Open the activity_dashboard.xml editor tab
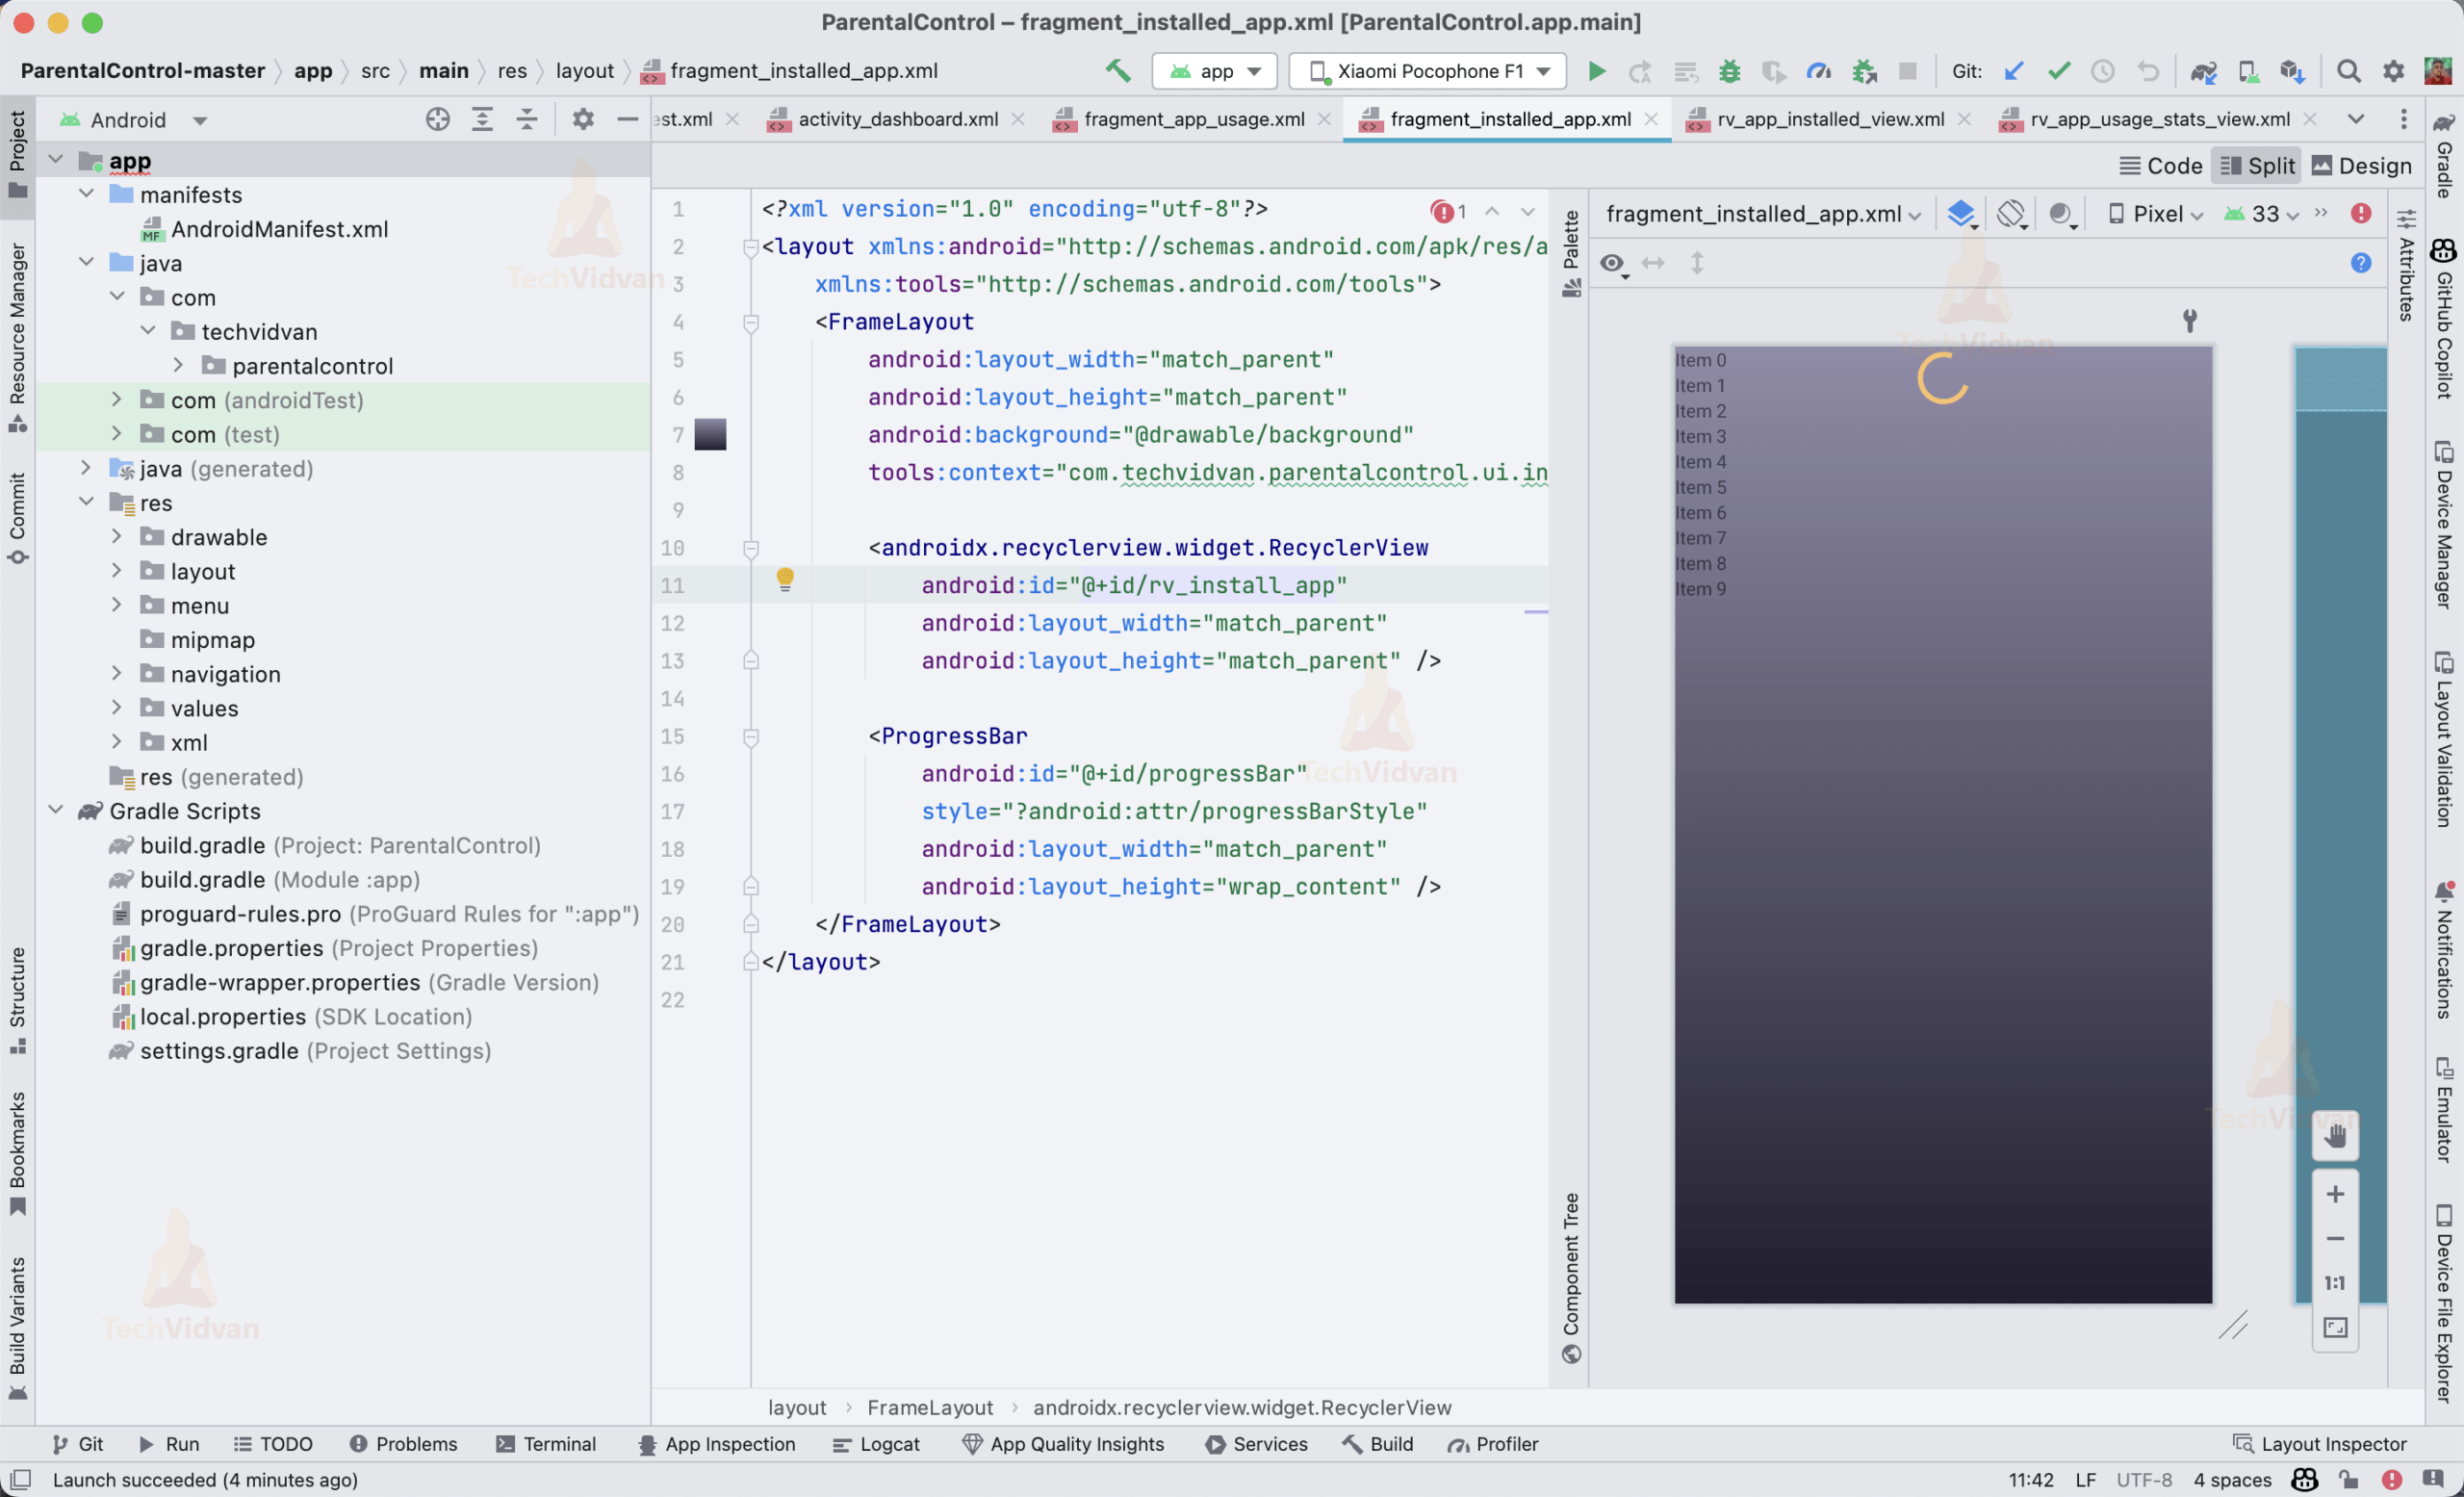Screen dimensions: 2464x1497 click(x=896, y=119)
